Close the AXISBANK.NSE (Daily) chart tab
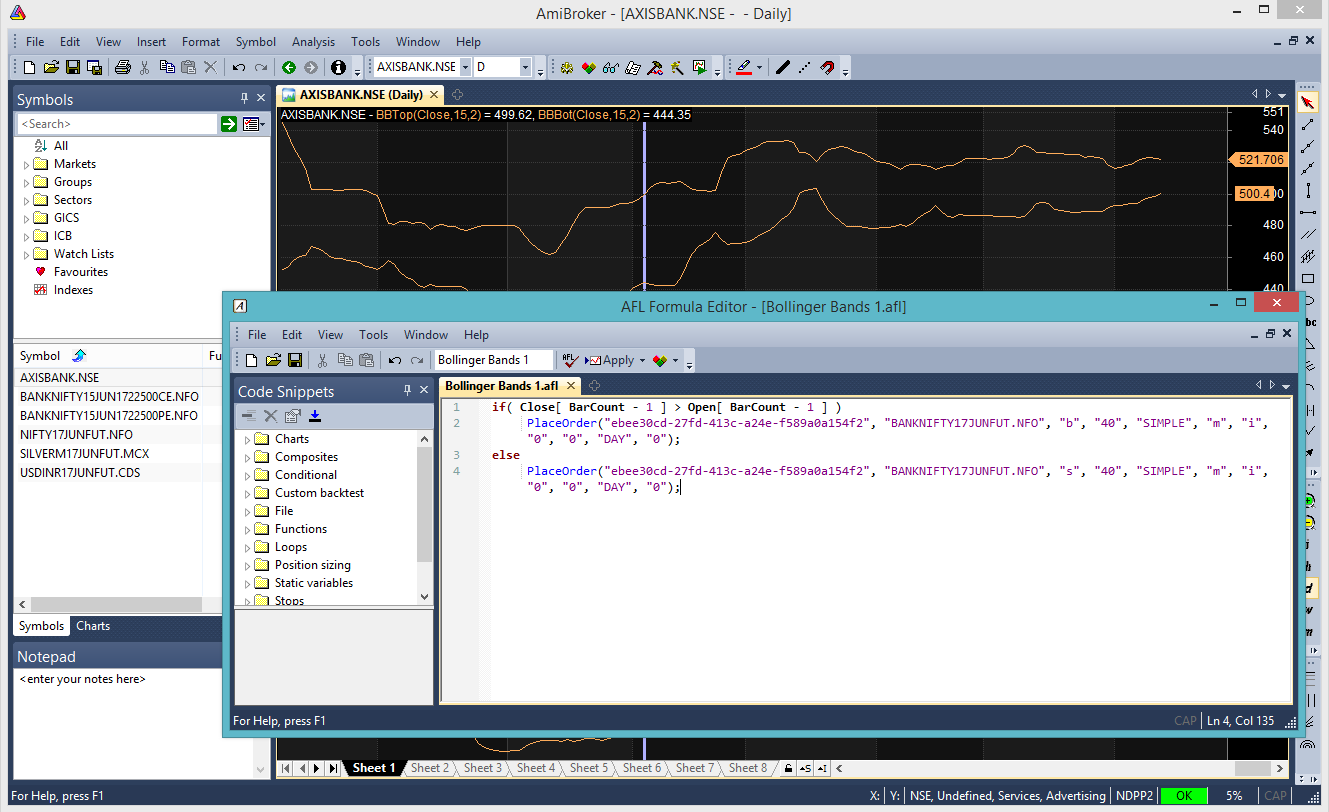 pos(434,95)
